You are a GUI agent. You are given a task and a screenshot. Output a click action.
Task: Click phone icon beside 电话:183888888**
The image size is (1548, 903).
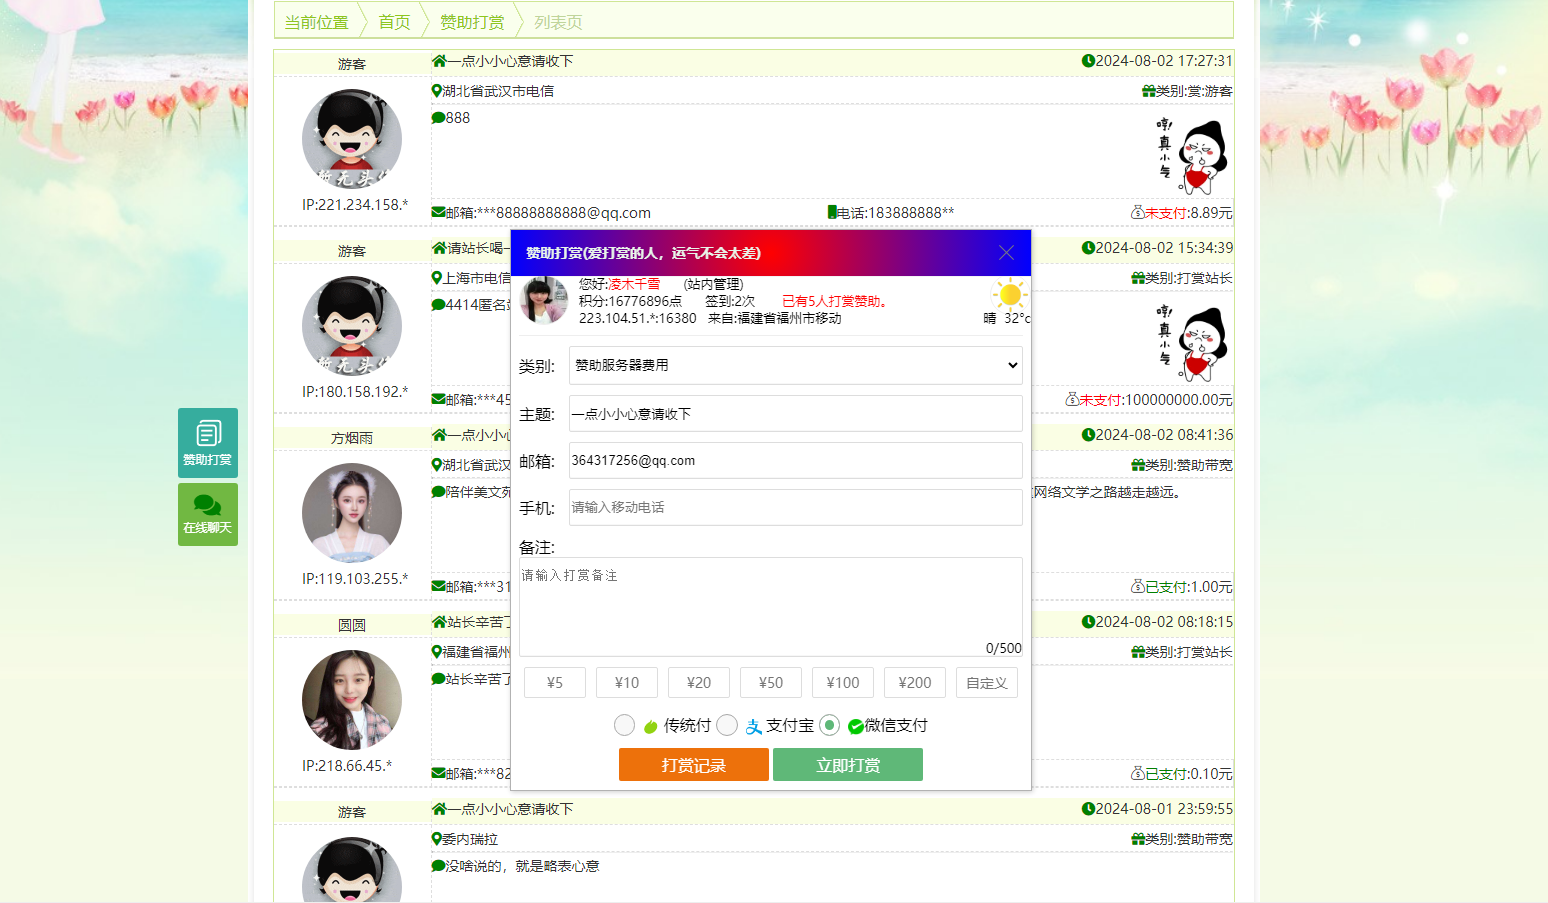click(x=832, y=212)
